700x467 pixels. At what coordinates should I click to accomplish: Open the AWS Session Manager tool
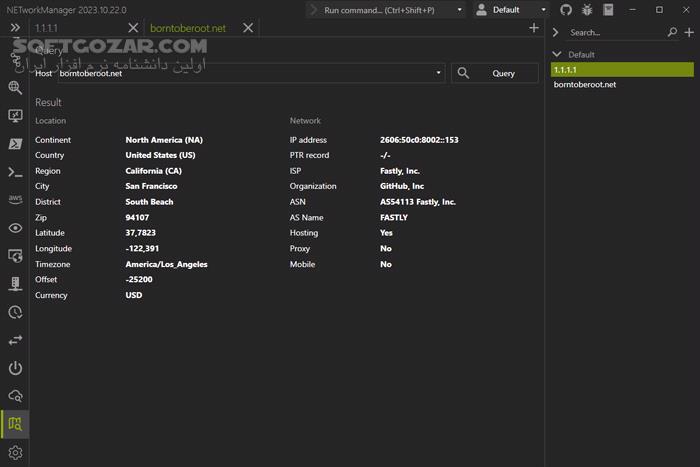(x=15, y=199)
